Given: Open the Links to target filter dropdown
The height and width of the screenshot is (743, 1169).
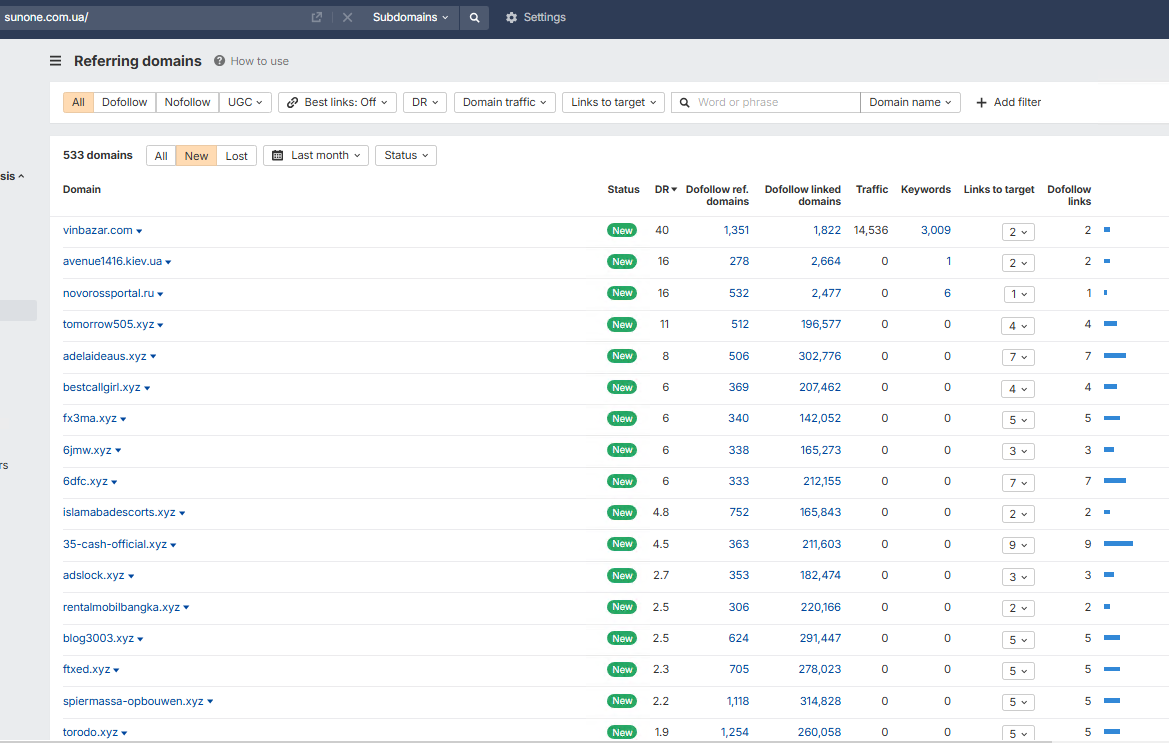Looking at the screenshot, I should click(614, 102).
